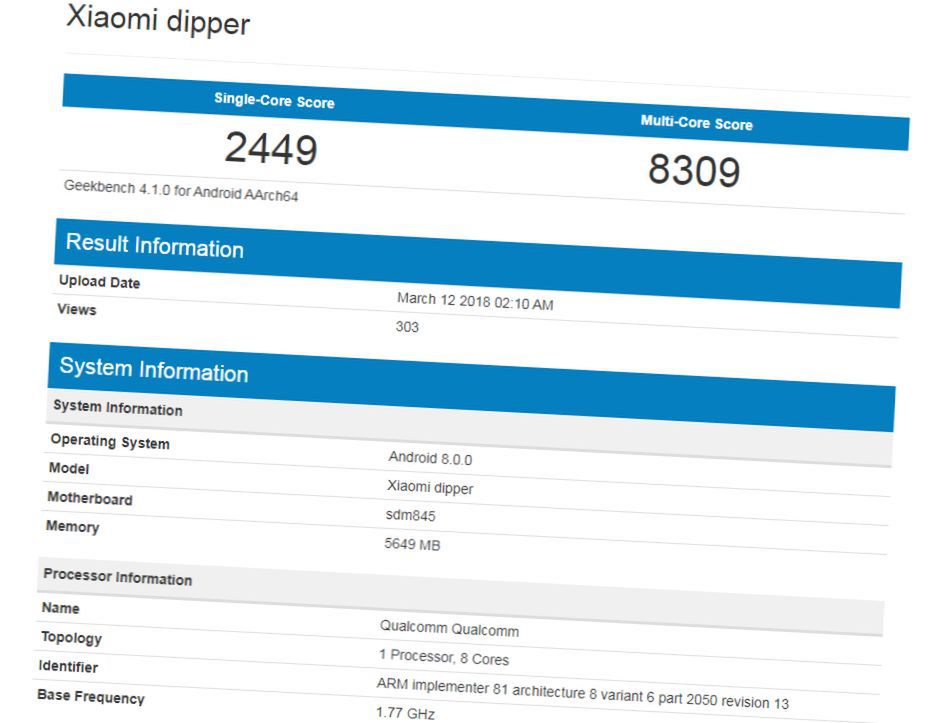
Task: Select the 'sdm845' motherboard value
Action: pos(410,515)
